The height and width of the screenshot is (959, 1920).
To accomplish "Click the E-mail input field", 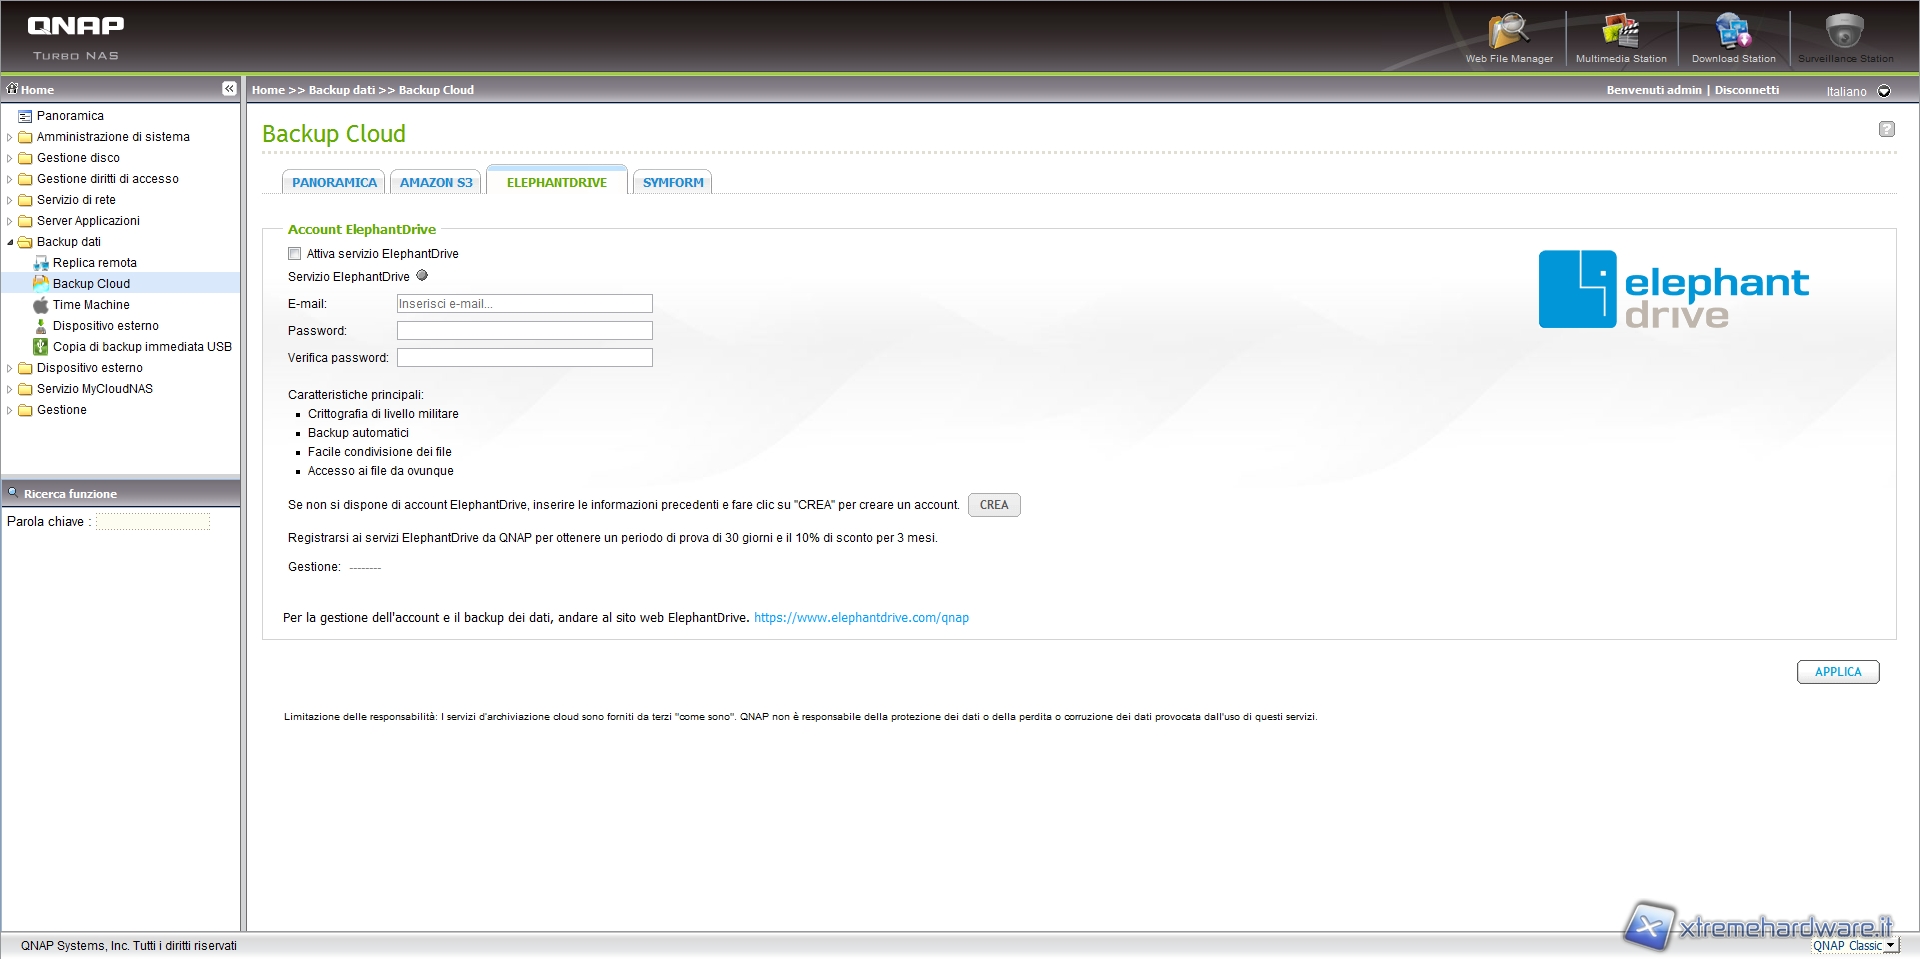I will (x=524, y=304).
